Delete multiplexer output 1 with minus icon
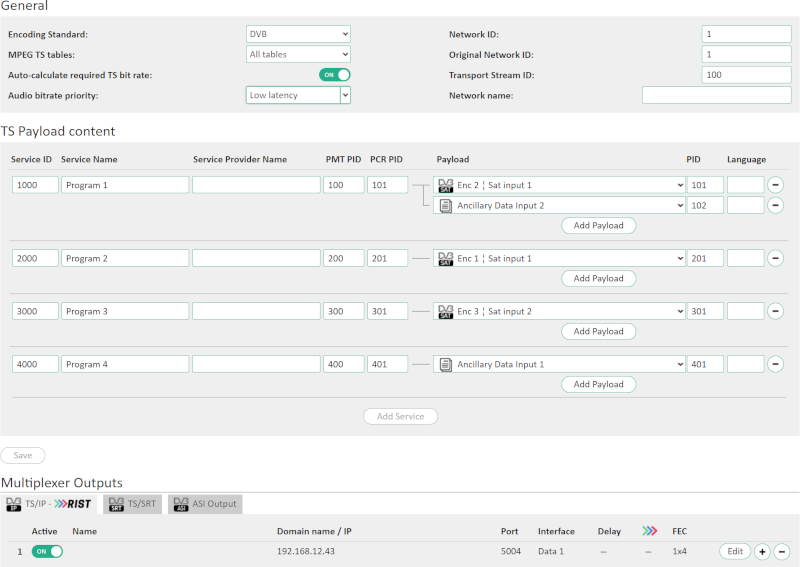This screenshot has height=567, width=800. (782, 551)
